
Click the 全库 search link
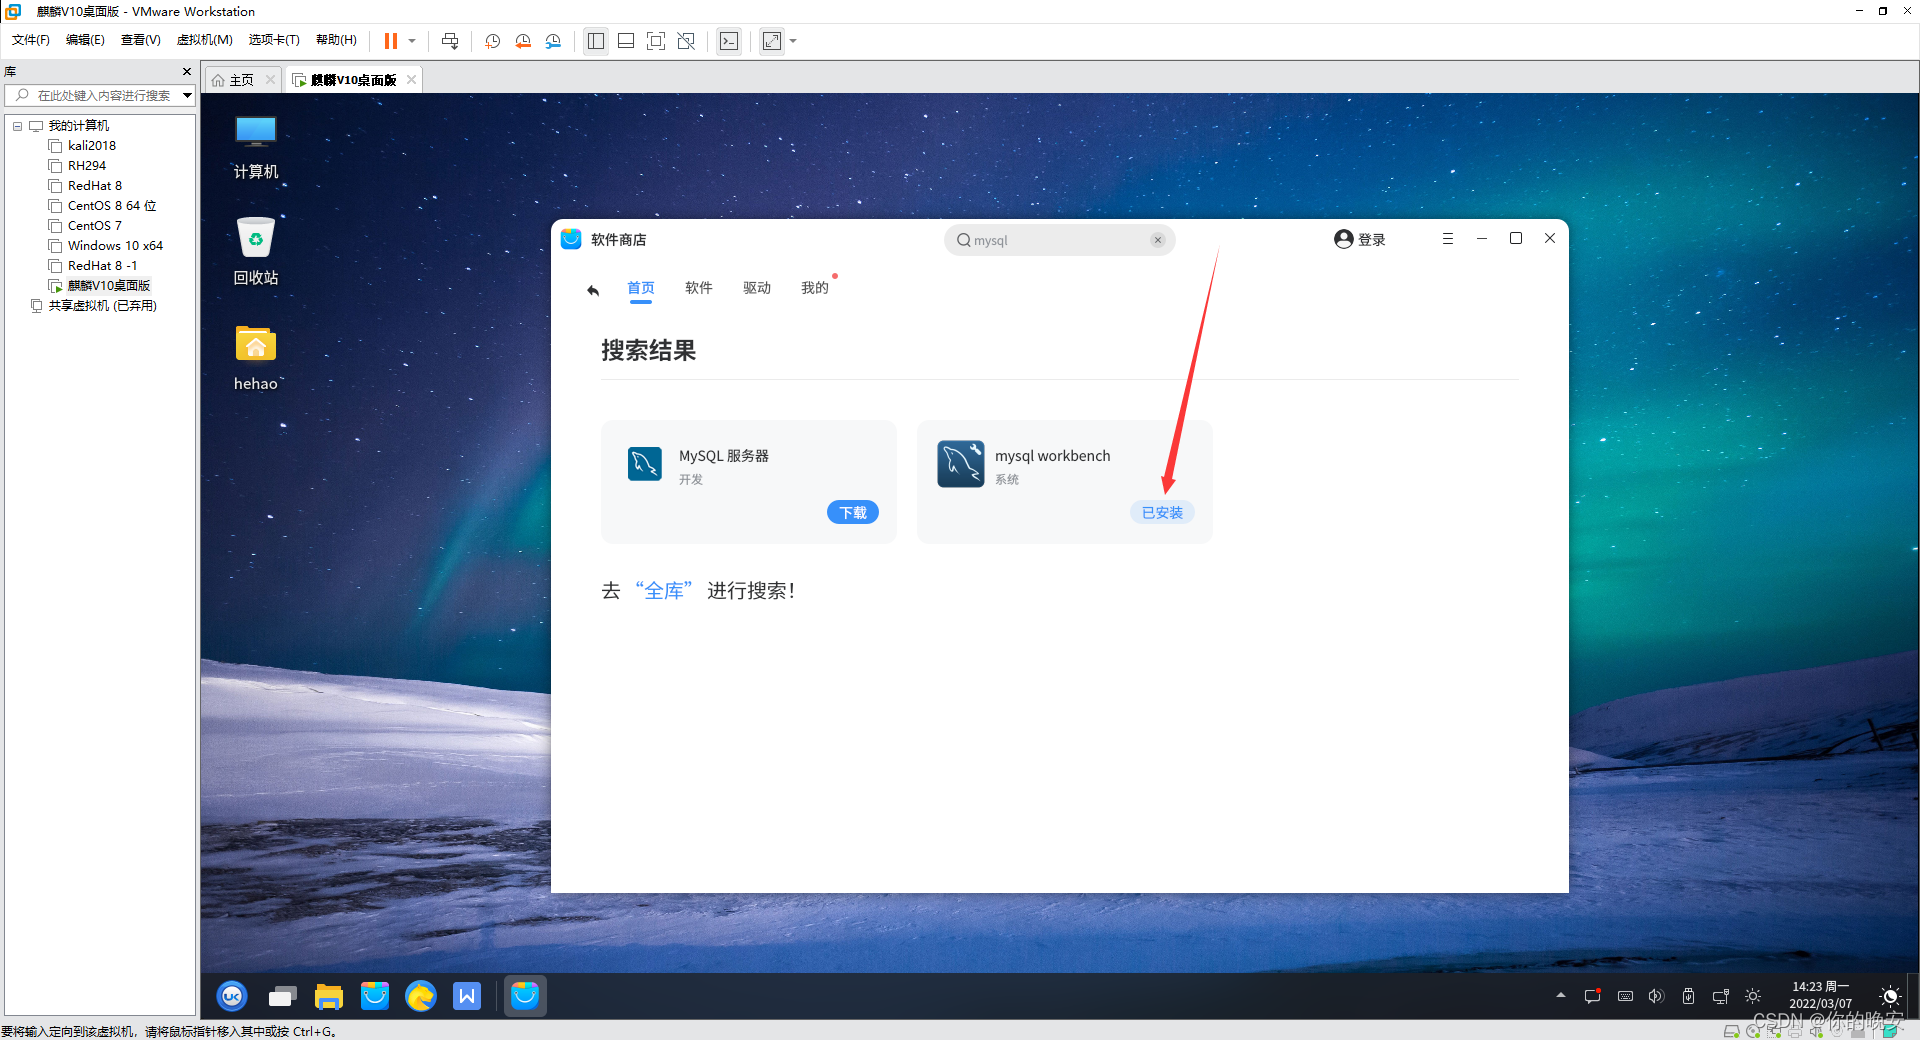pyautogui.click(x=664, y=591)
